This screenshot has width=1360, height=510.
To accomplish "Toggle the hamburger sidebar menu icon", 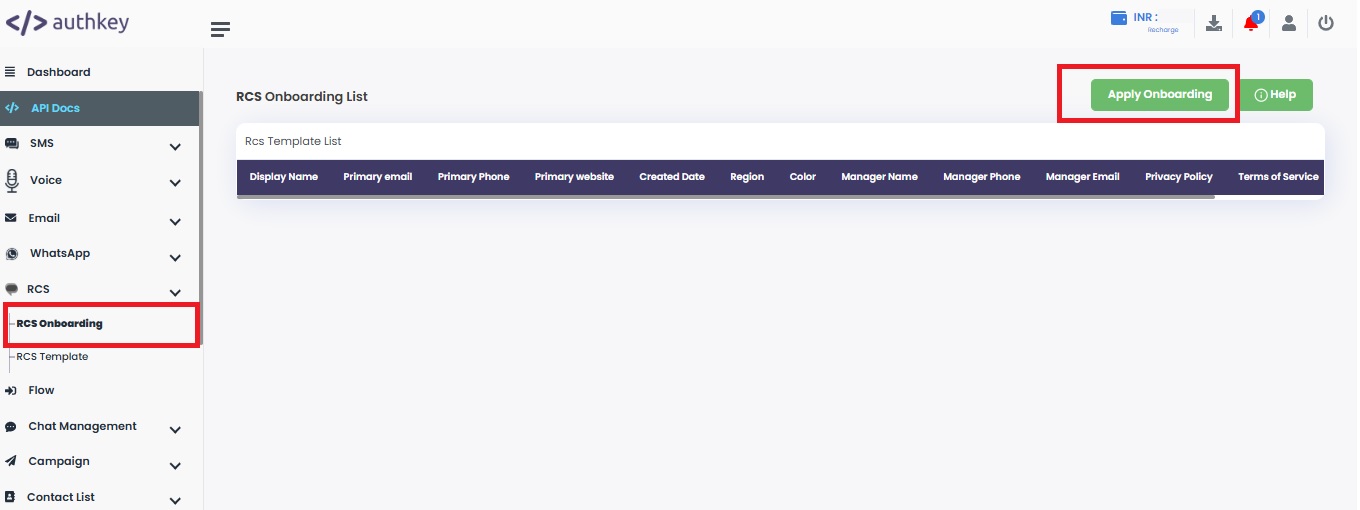I will [221, 30].
